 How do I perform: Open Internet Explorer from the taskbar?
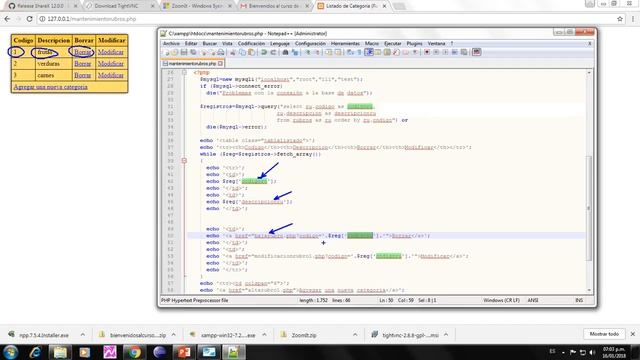(x=36, y=352)
